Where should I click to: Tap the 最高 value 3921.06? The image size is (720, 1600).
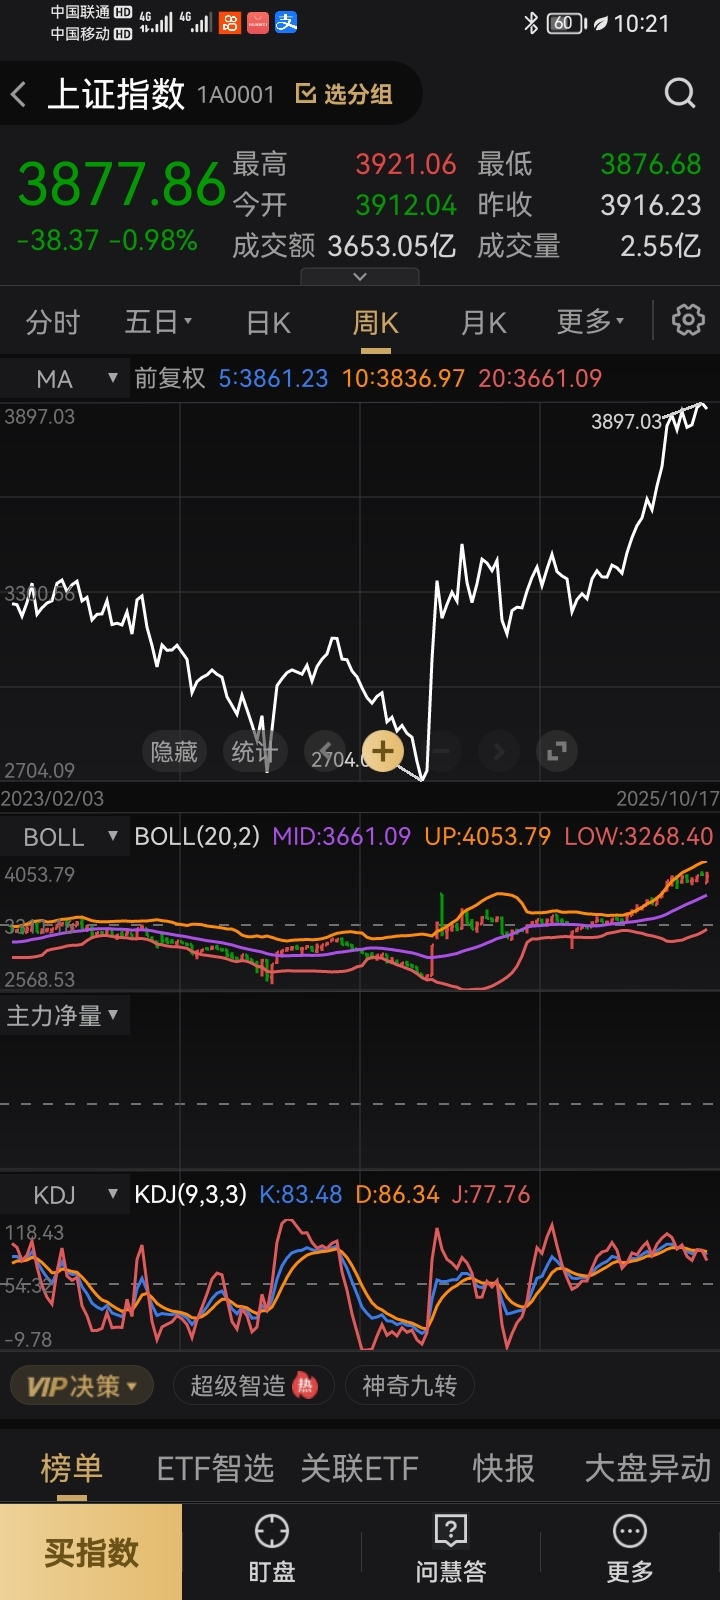pos(406,164)
